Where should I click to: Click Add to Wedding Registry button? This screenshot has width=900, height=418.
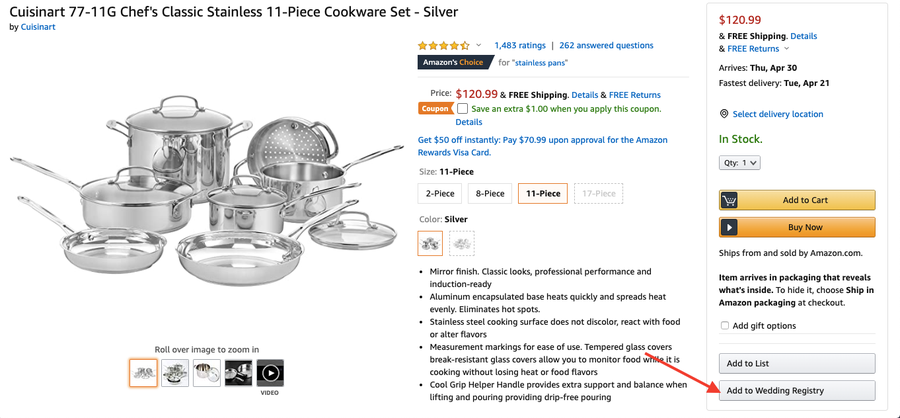(x=797, y=390)
